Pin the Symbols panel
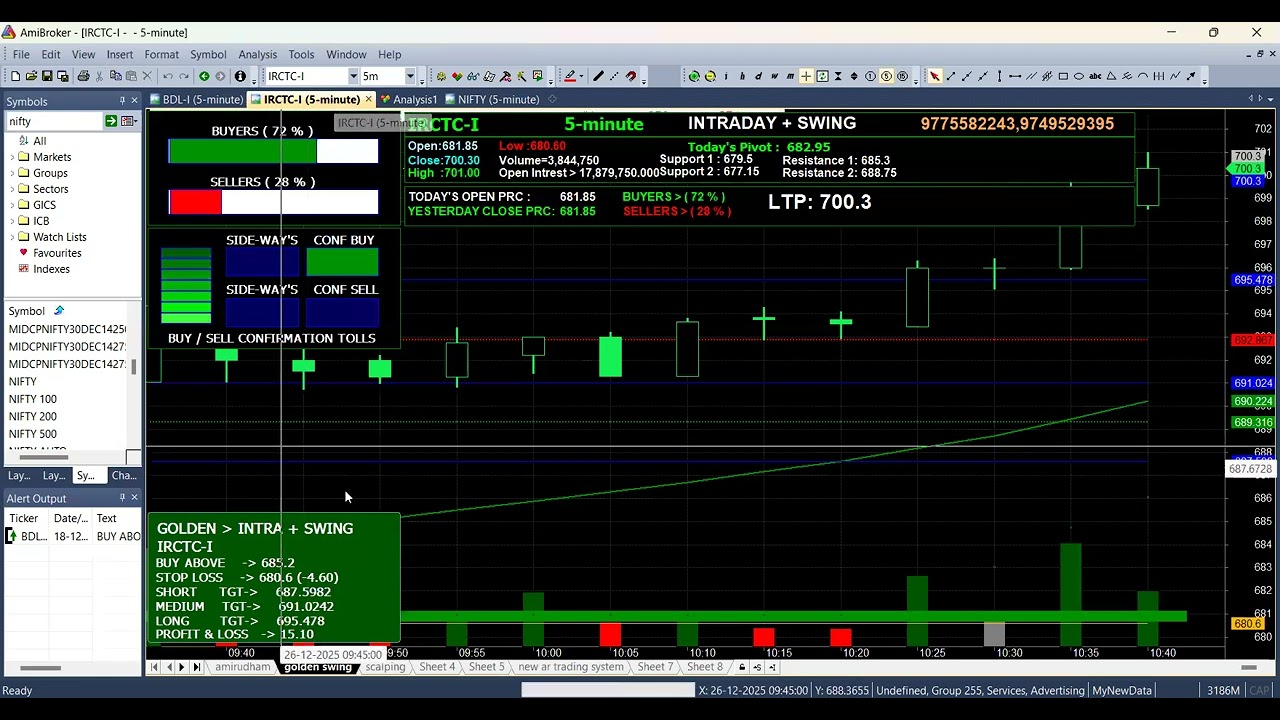This screenshot has width=1280, height=720. click(x=122, y=101)
